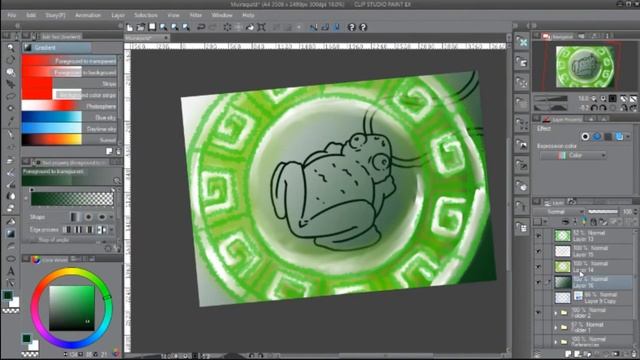
Task: Select the Photosphere gradient preset
Action: click(69, 106)
